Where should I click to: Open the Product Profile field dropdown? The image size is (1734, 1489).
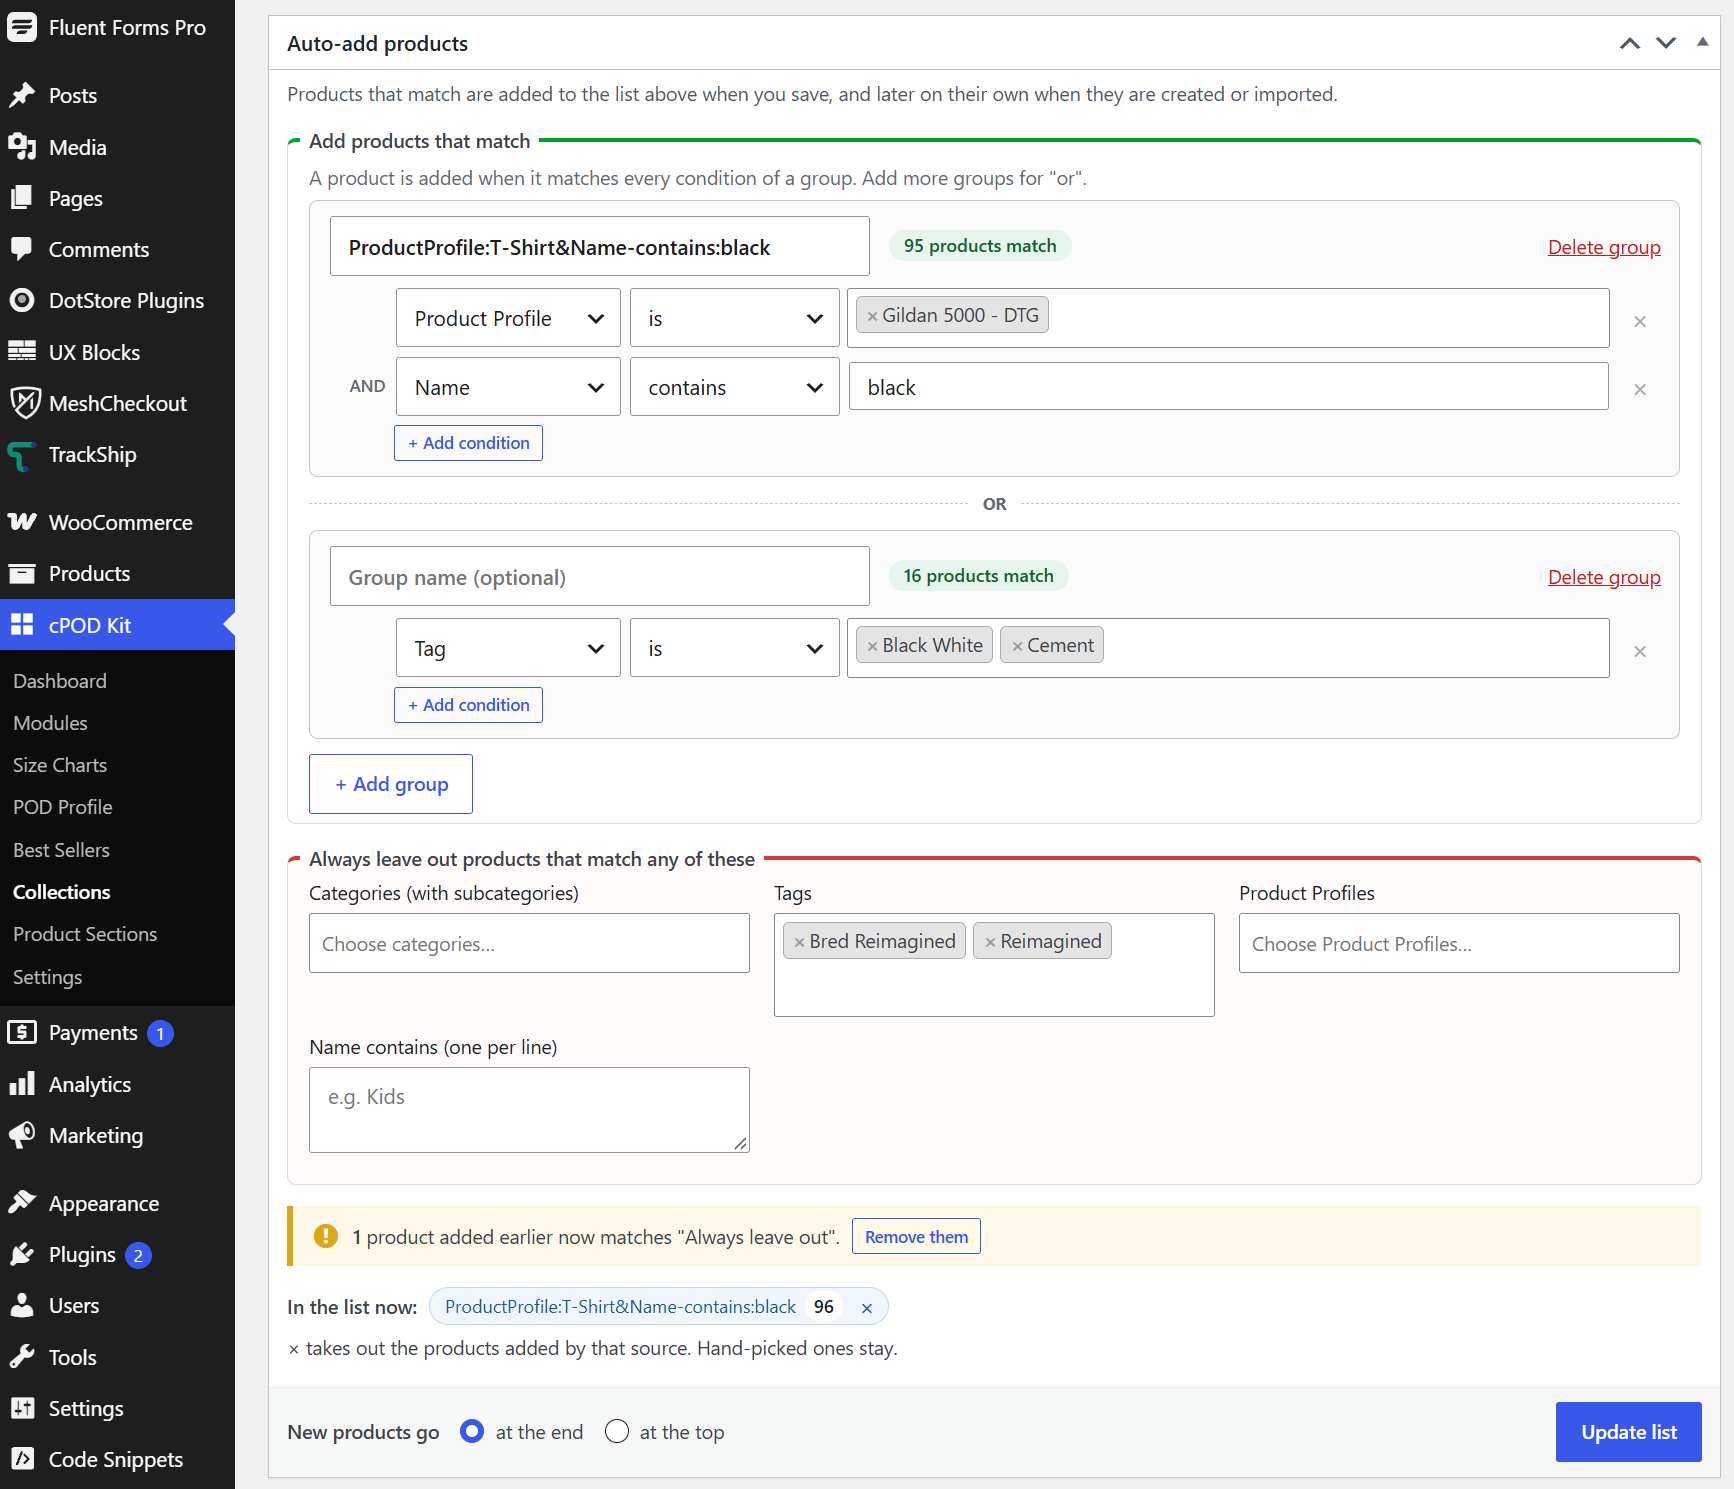pos(508,318)
